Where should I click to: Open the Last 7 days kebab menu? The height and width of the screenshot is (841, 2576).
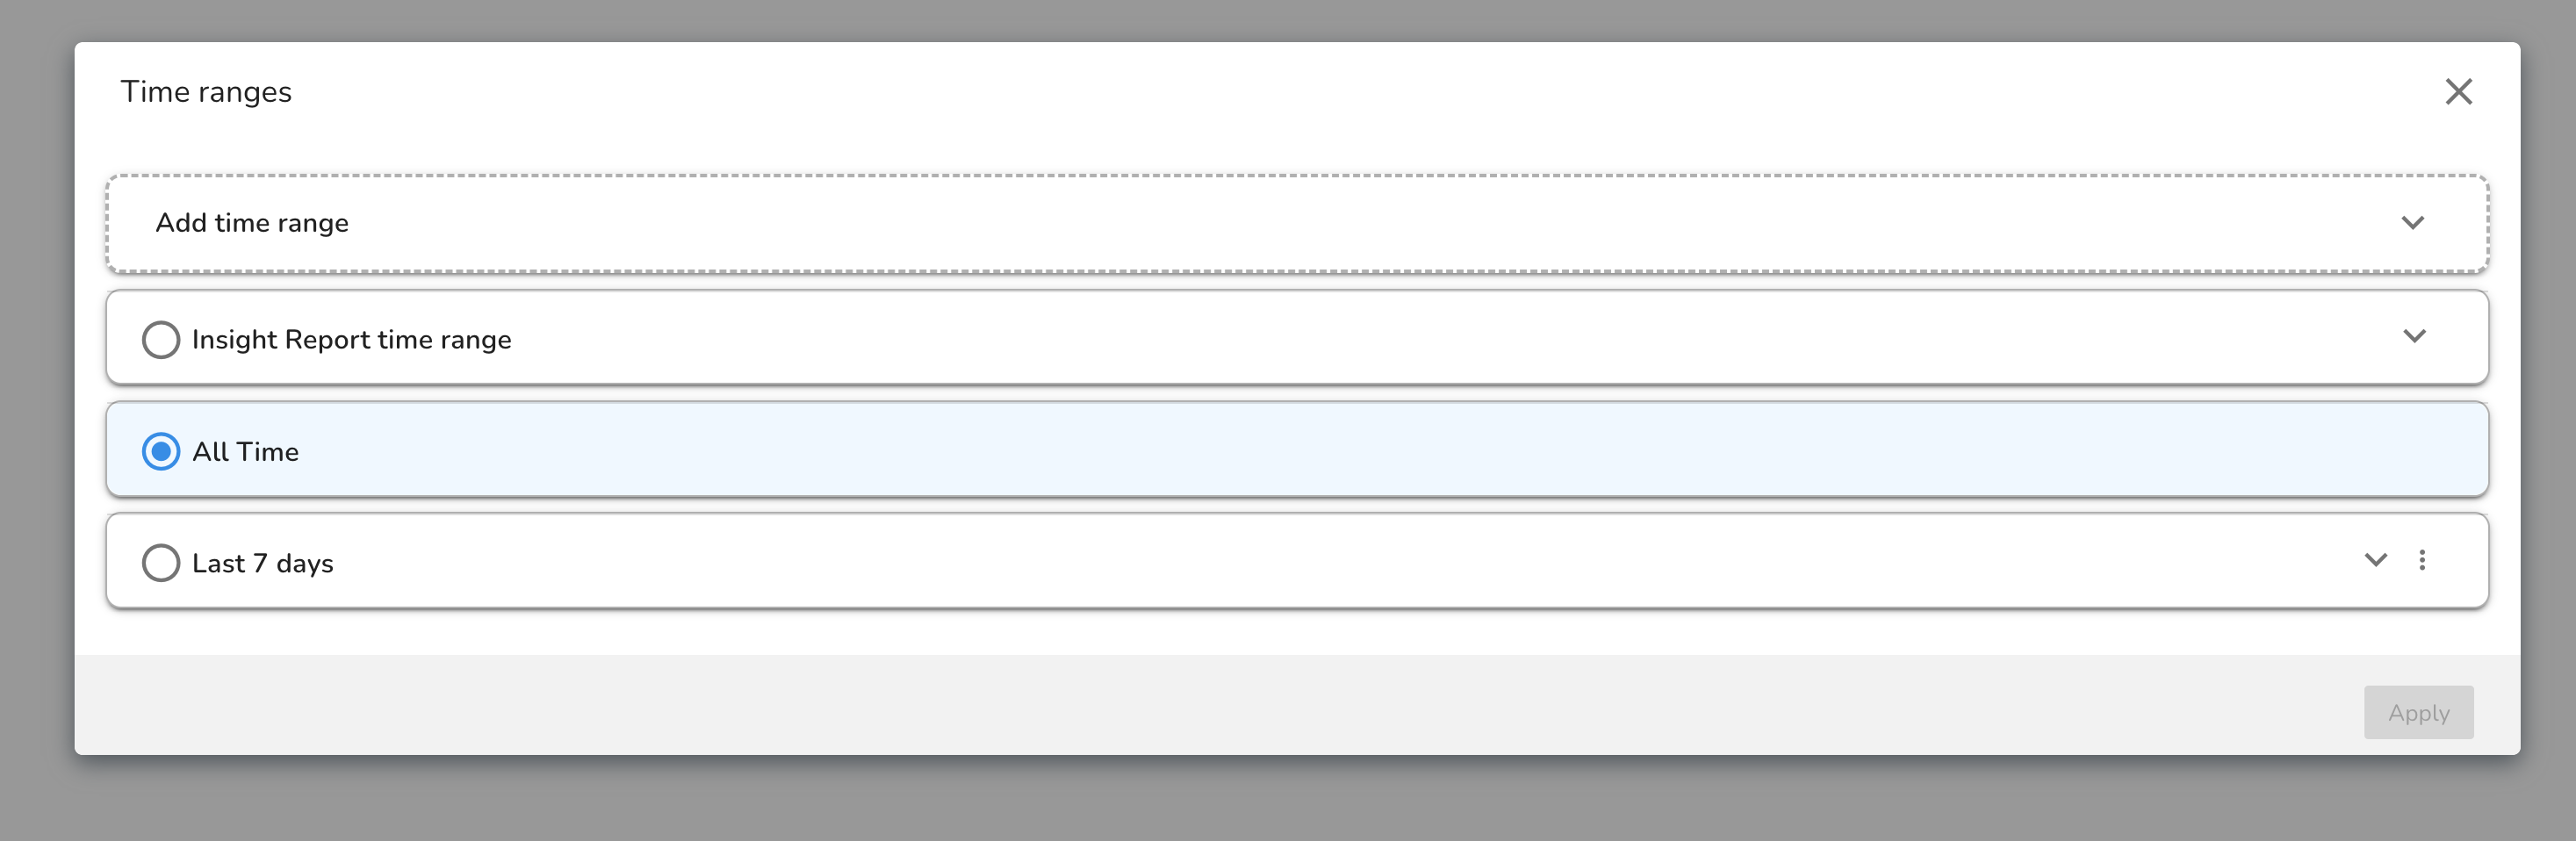(2422, 560)
